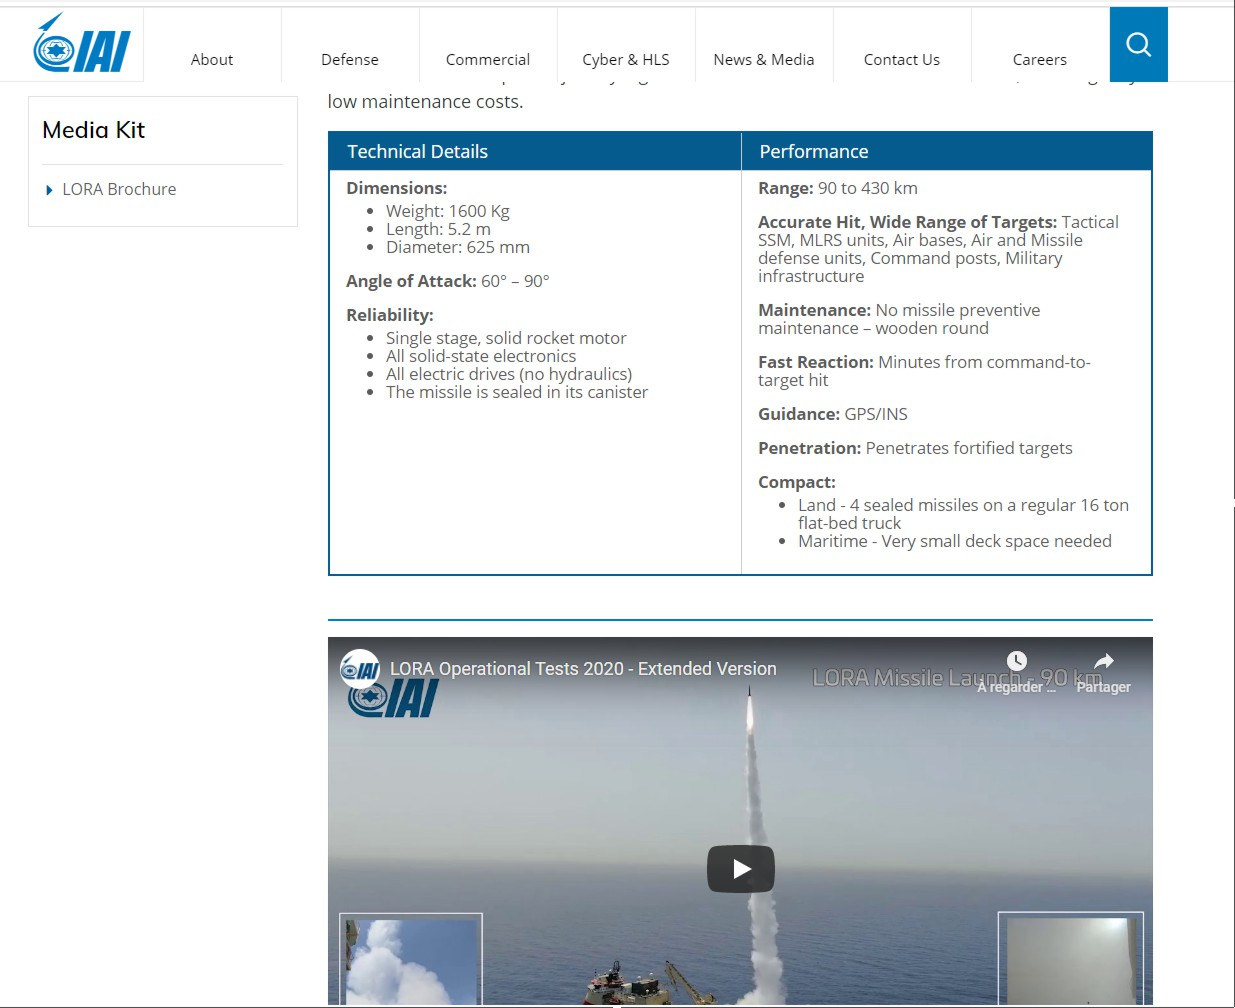
Task: Click the 'Range: 90 to 430 km' text
Action: 838,188
